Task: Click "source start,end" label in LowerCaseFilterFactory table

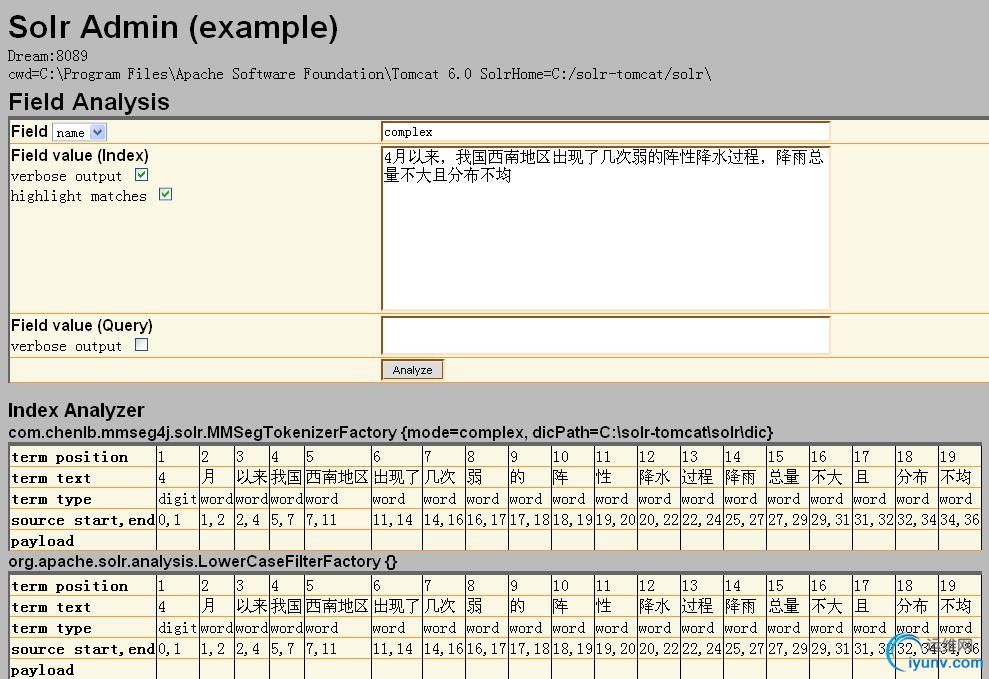Action: point(83,649)
